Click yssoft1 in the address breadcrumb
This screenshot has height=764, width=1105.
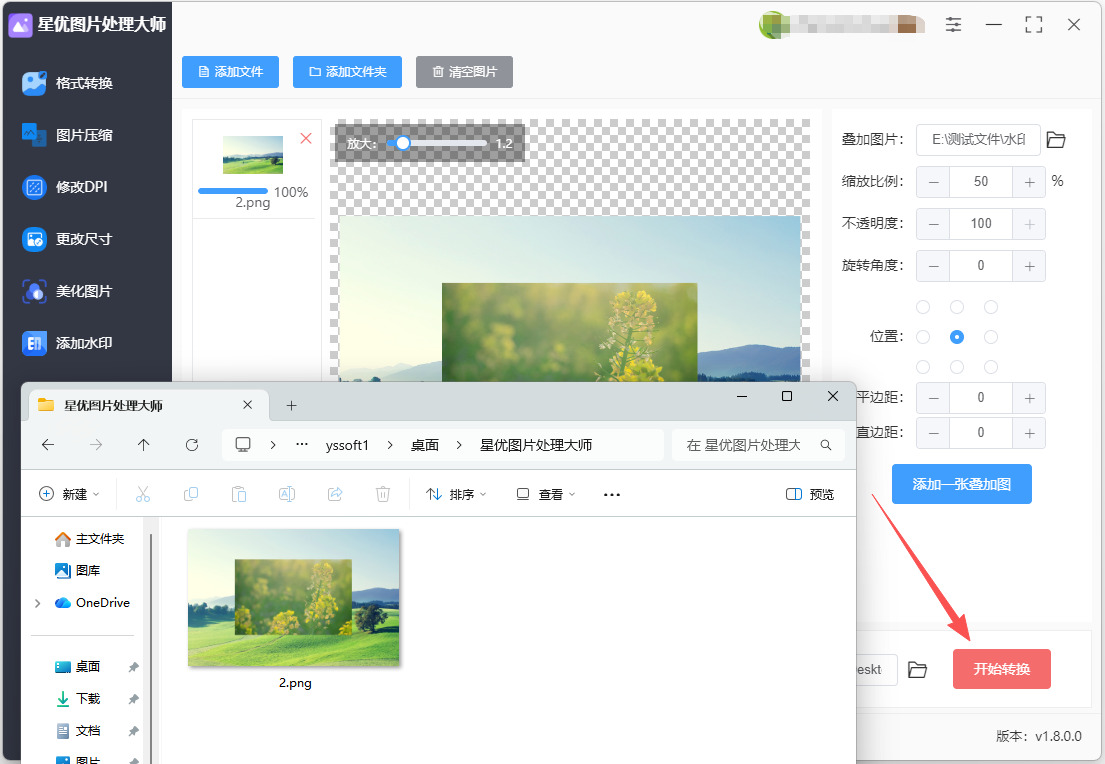point(347,445)
